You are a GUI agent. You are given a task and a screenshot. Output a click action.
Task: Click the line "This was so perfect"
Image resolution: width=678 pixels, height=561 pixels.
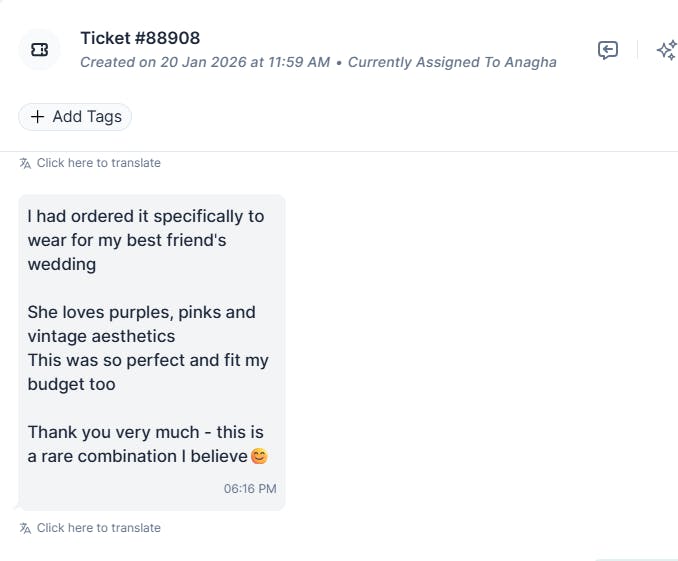148,360
